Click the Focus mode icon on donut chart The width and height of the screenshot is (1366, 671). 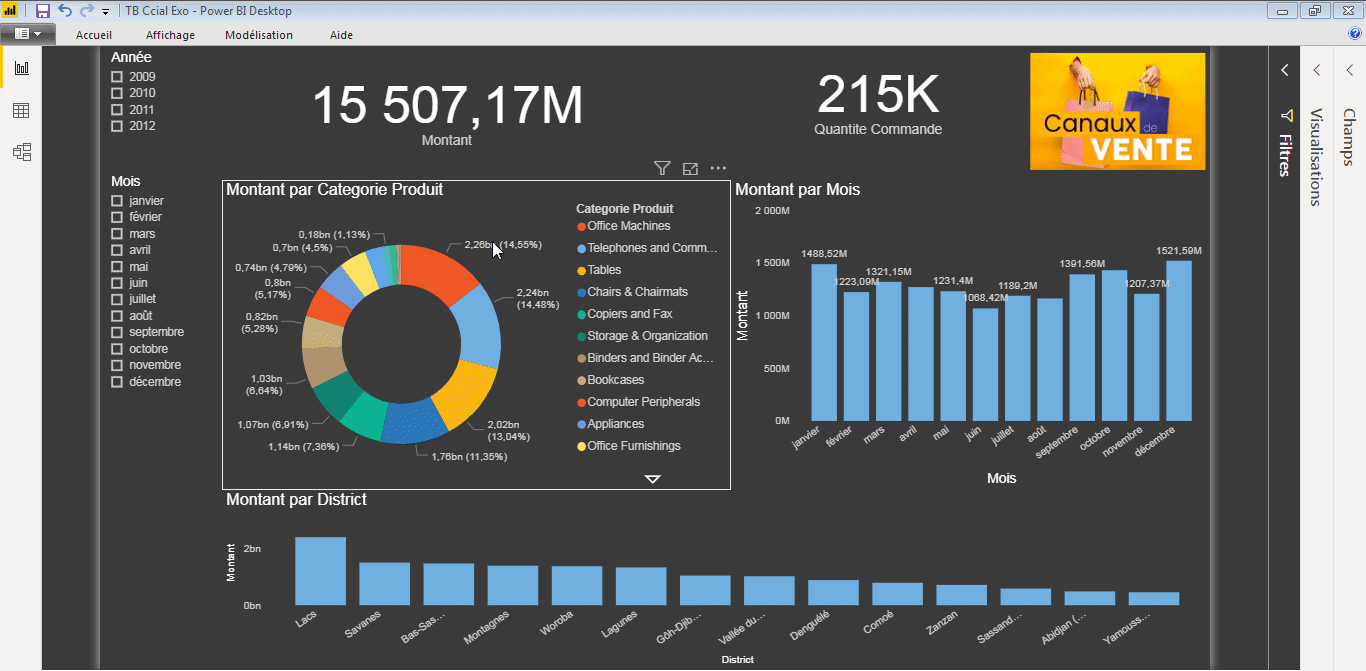click(x=690, y=168)
